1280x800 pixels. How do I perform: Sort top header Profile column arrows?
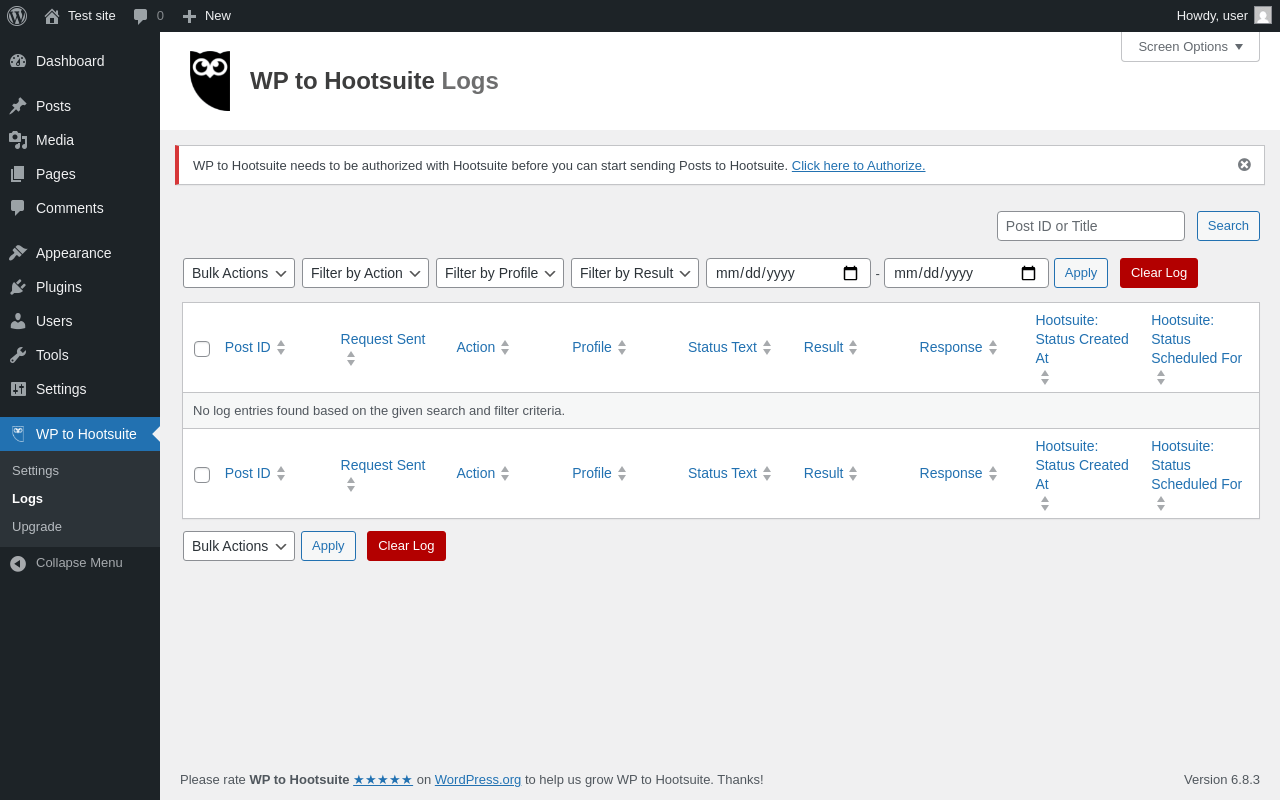[622, 347]
